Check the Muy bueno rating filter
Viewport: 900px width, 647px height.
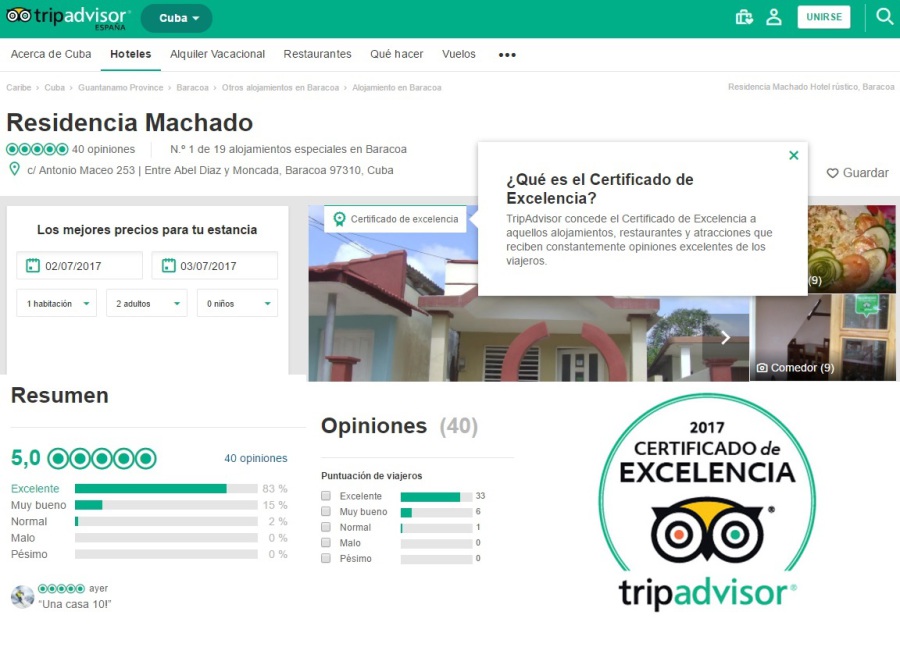click(326, 512)
